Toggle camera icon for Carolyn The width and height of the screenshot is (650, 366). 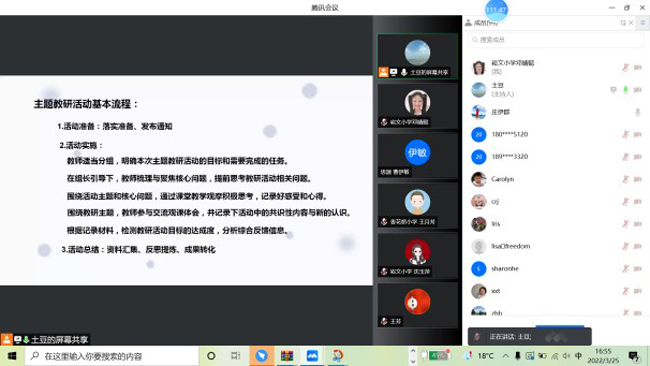(638, 179)
